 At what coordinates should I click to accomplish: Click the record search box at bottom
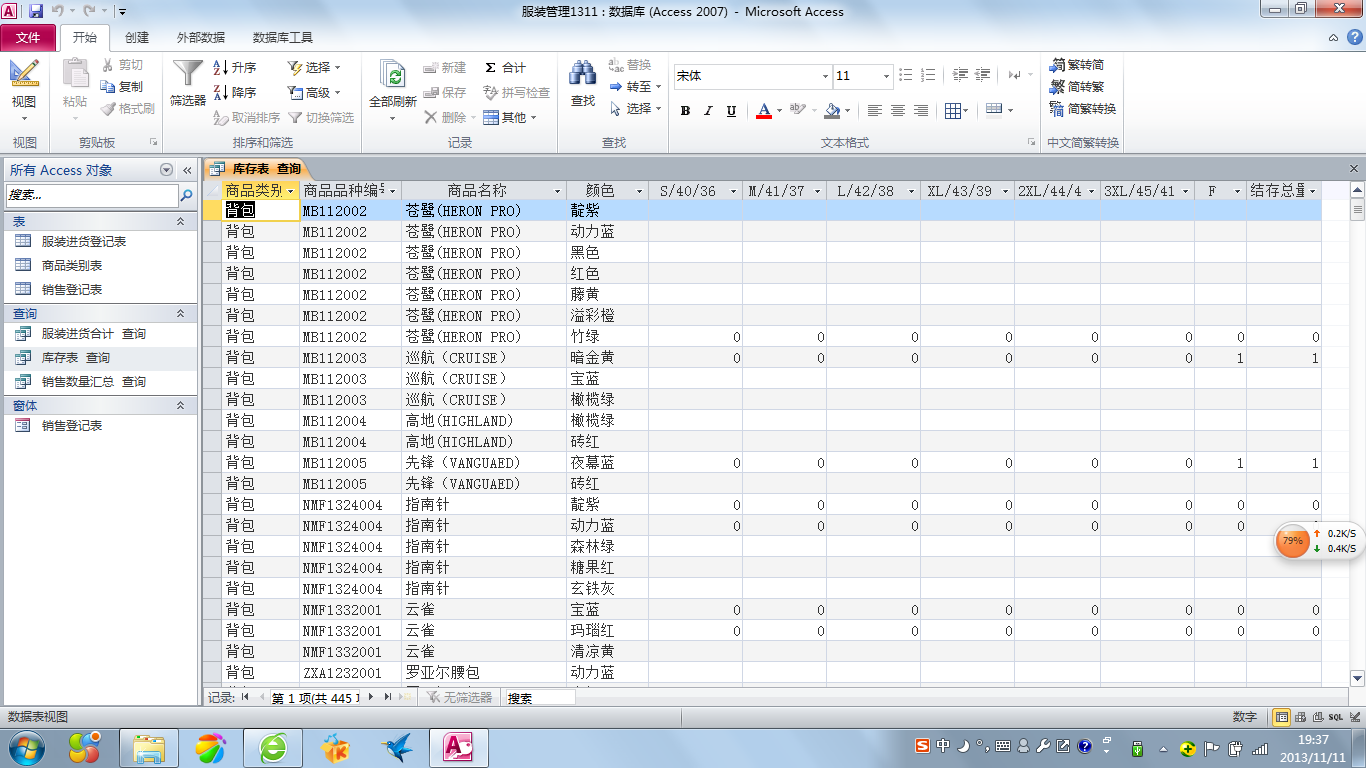(x=540, y=698)
